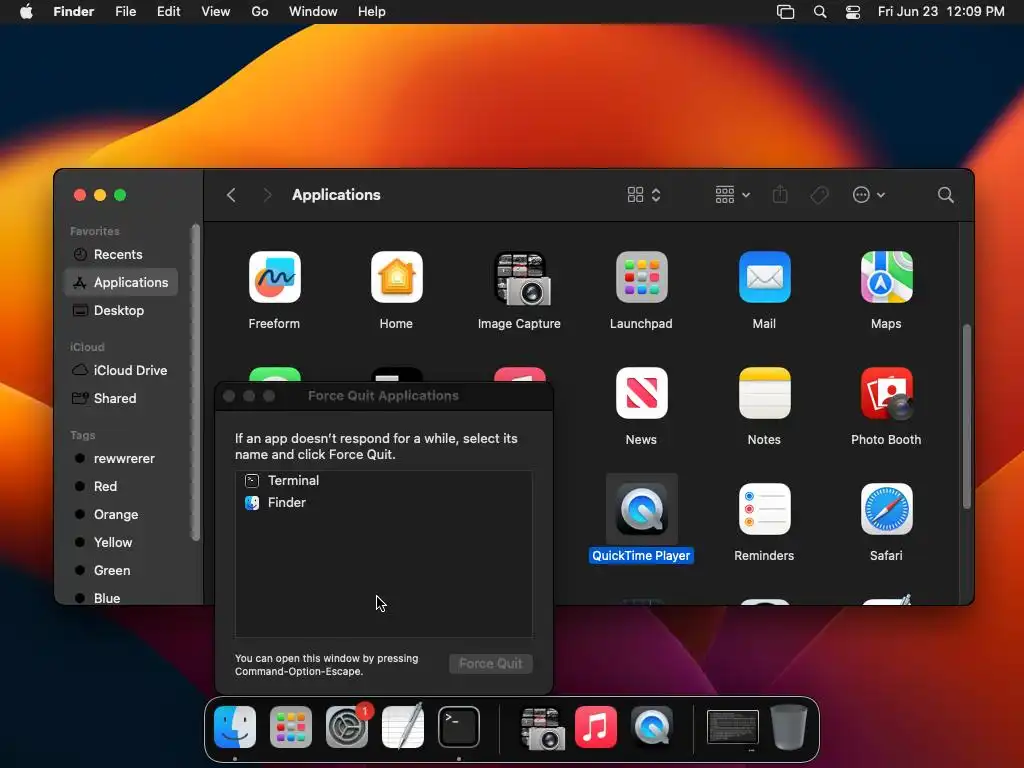The image size is (1024, 768).
Task: Open the group-by dropdown in toolbar
Action: (733, 195)
